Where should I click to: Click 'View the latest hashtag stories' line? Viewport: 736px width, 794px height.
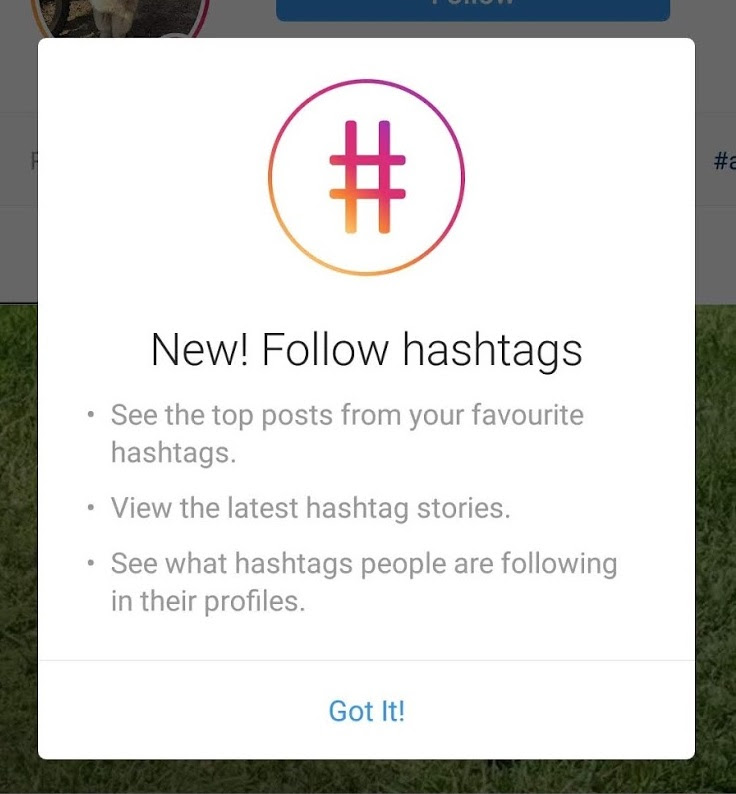point(311,508)
